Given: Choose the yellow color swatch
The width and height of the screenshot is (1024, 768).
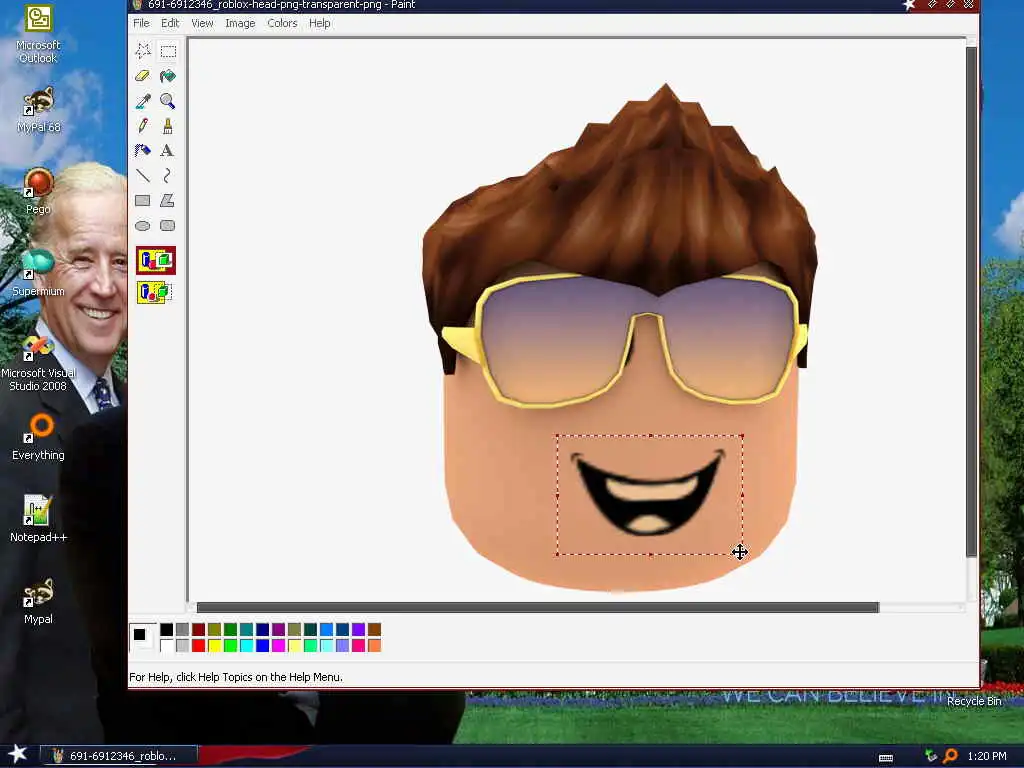Looking at the screenshot, I should coord(214,645).
